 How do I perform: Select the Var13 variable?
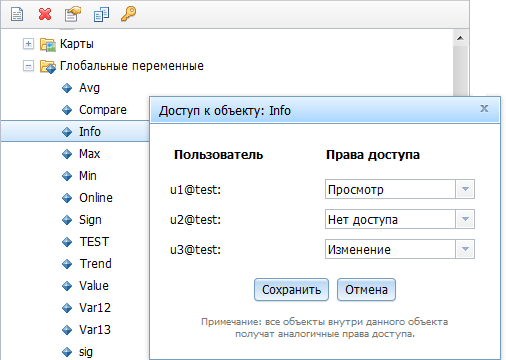(95, 330)
